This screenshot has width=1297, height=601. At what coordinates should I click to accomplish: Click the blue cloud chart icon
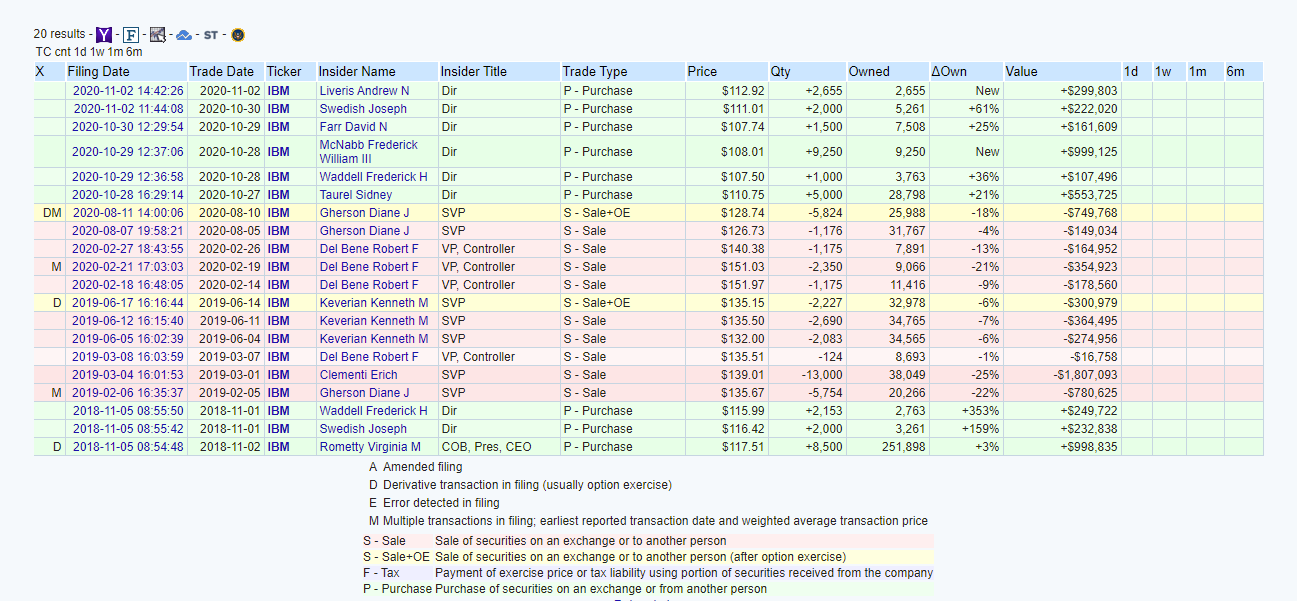(184, 35)
